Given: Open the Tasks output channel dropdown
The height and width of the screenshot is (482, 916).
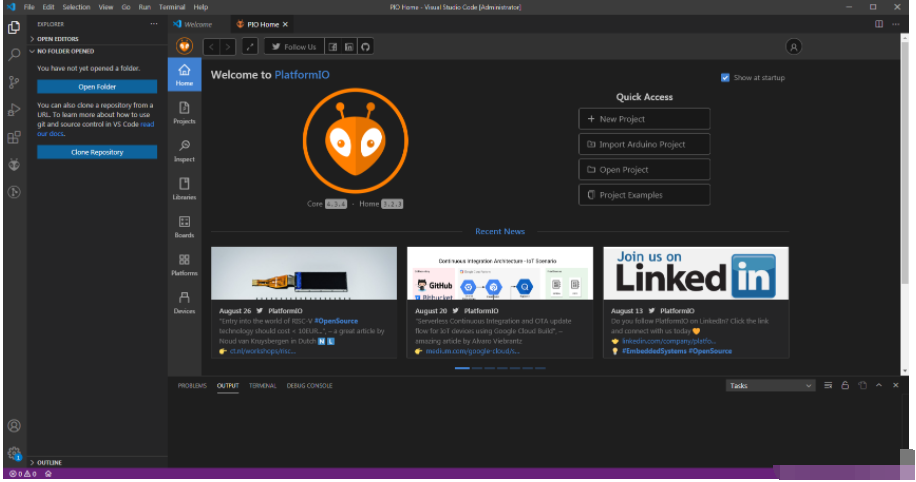Looking at the screenshot, I should pos(771,386).
